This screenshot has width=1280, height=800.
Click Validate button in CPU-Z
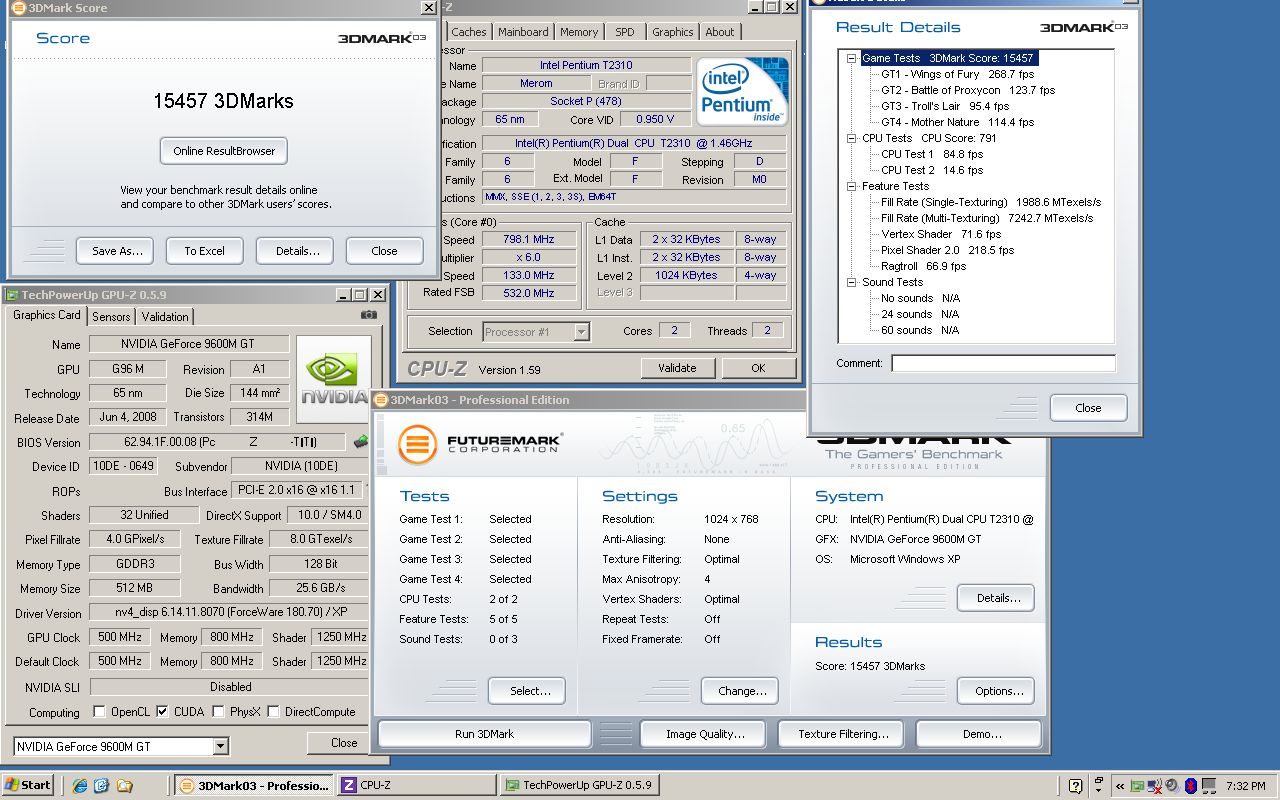pyautogui.click(x=677, y=368)
